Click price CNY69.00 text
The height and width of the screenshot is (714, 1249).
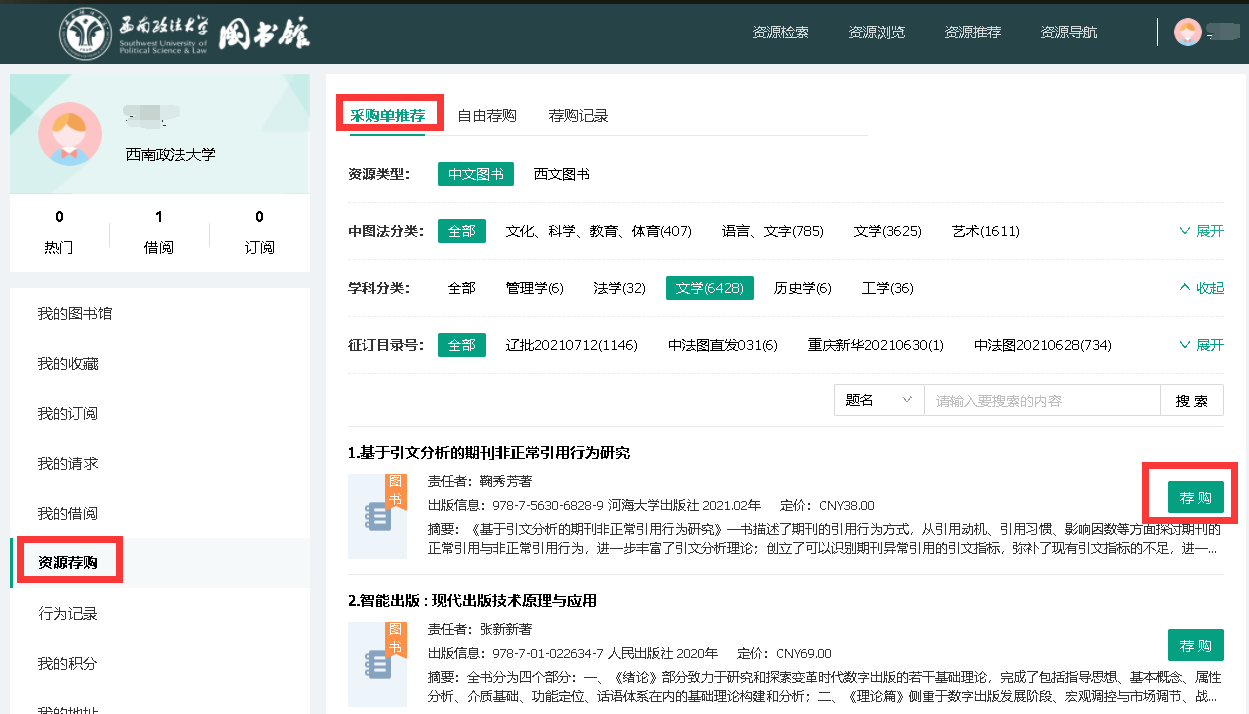(803, 654)
